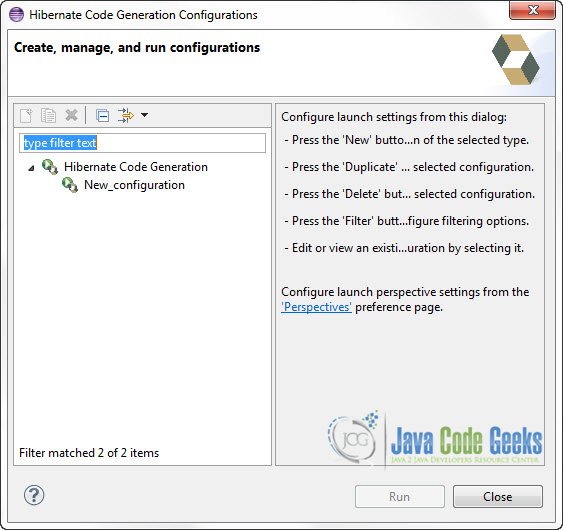Click the Run button
563x530 pixels.
click(x=400, y=497)
